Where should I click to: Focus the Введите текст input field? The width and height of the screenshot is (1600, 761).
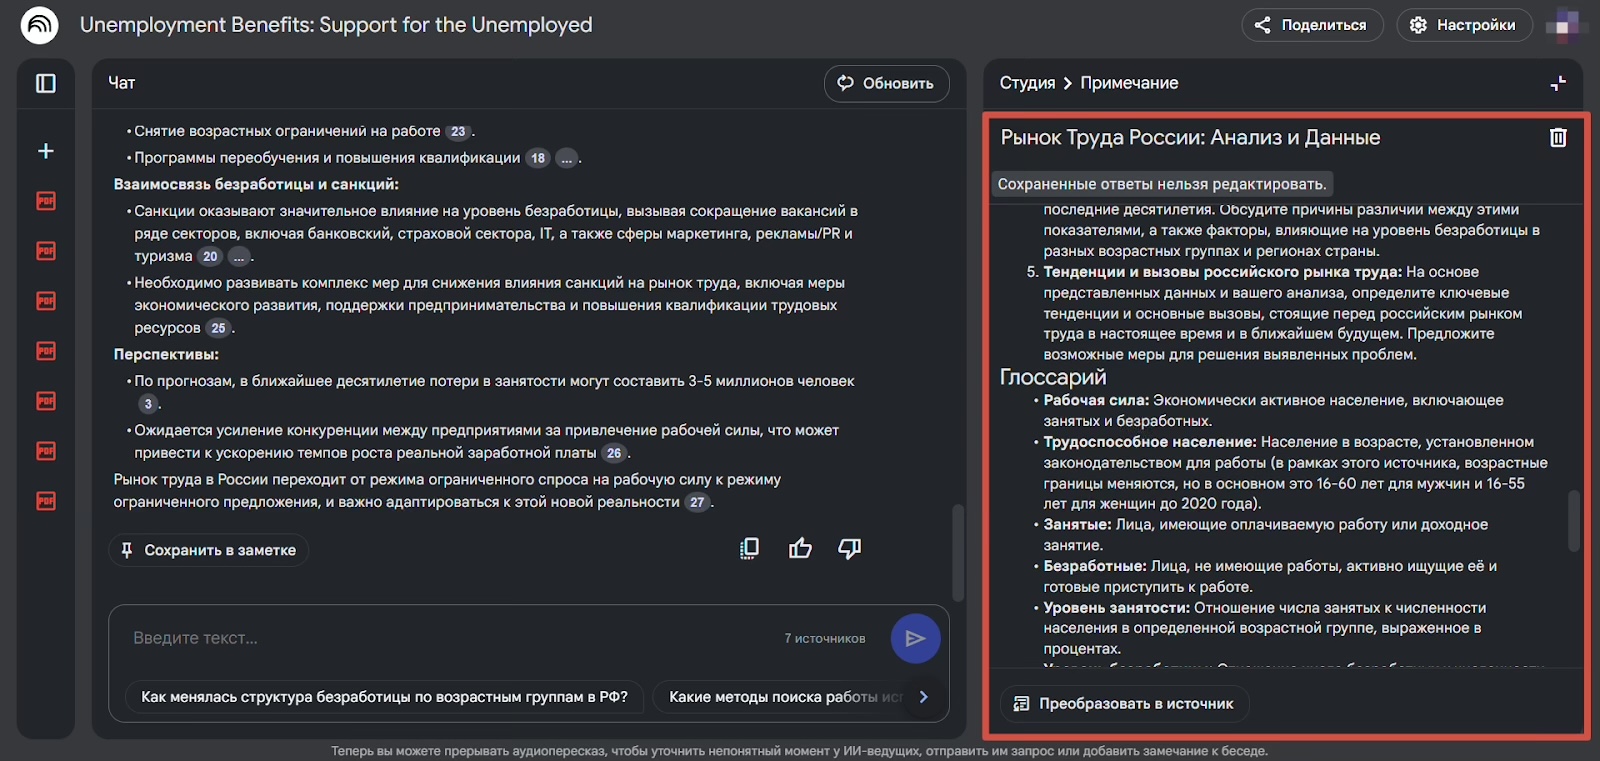(450, 638)
